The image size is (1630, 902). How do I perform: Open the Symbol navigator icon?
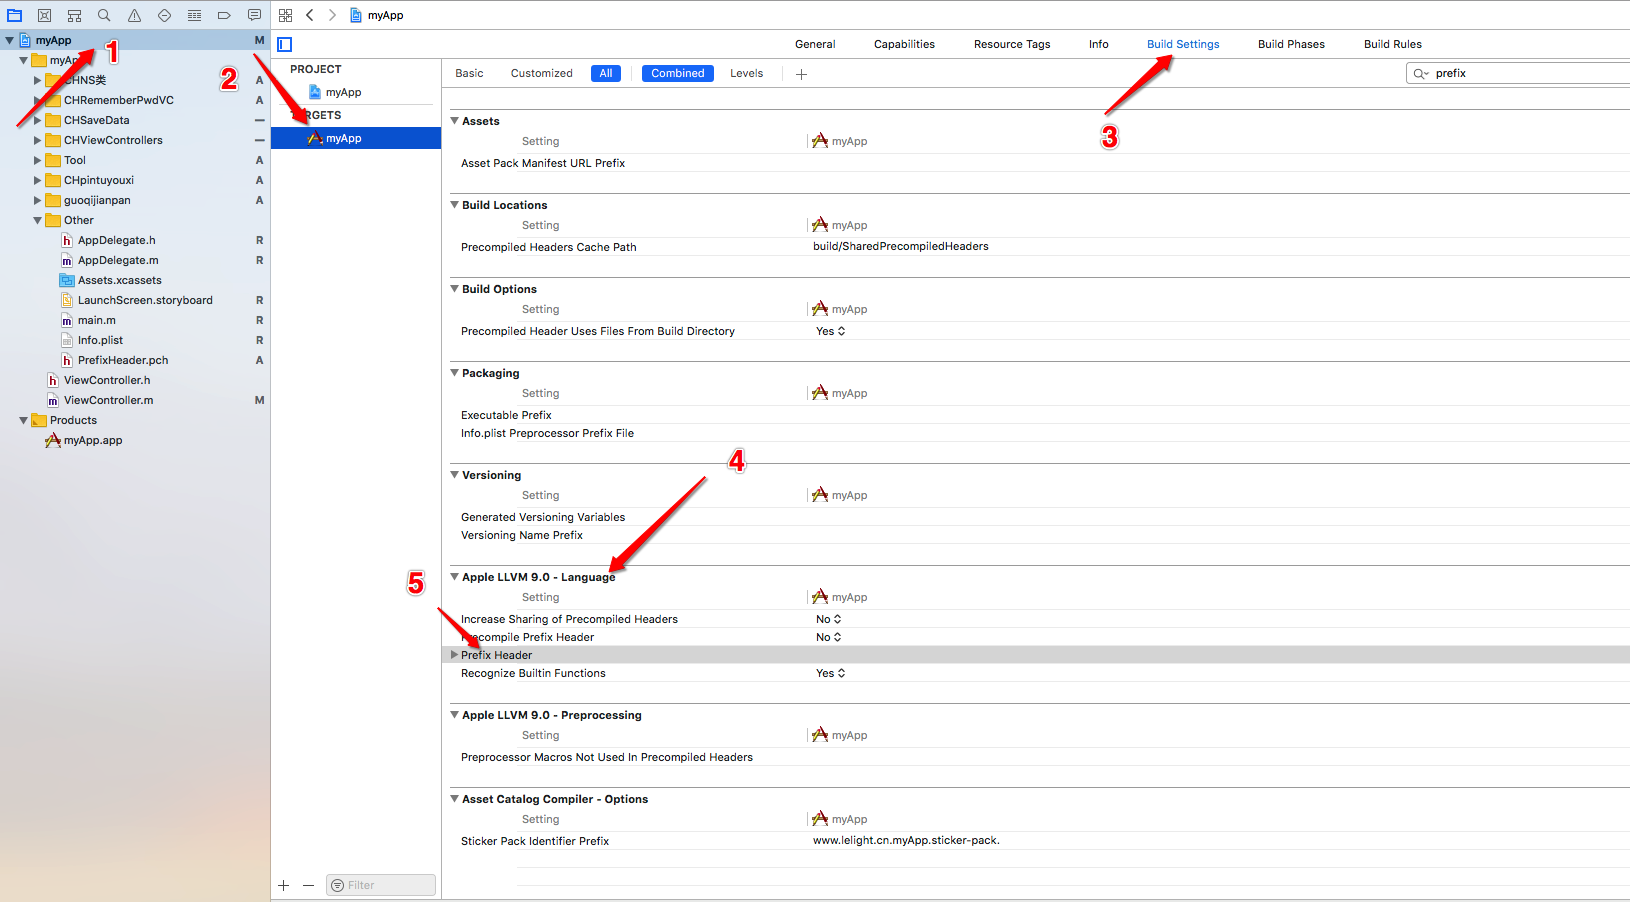75,15
